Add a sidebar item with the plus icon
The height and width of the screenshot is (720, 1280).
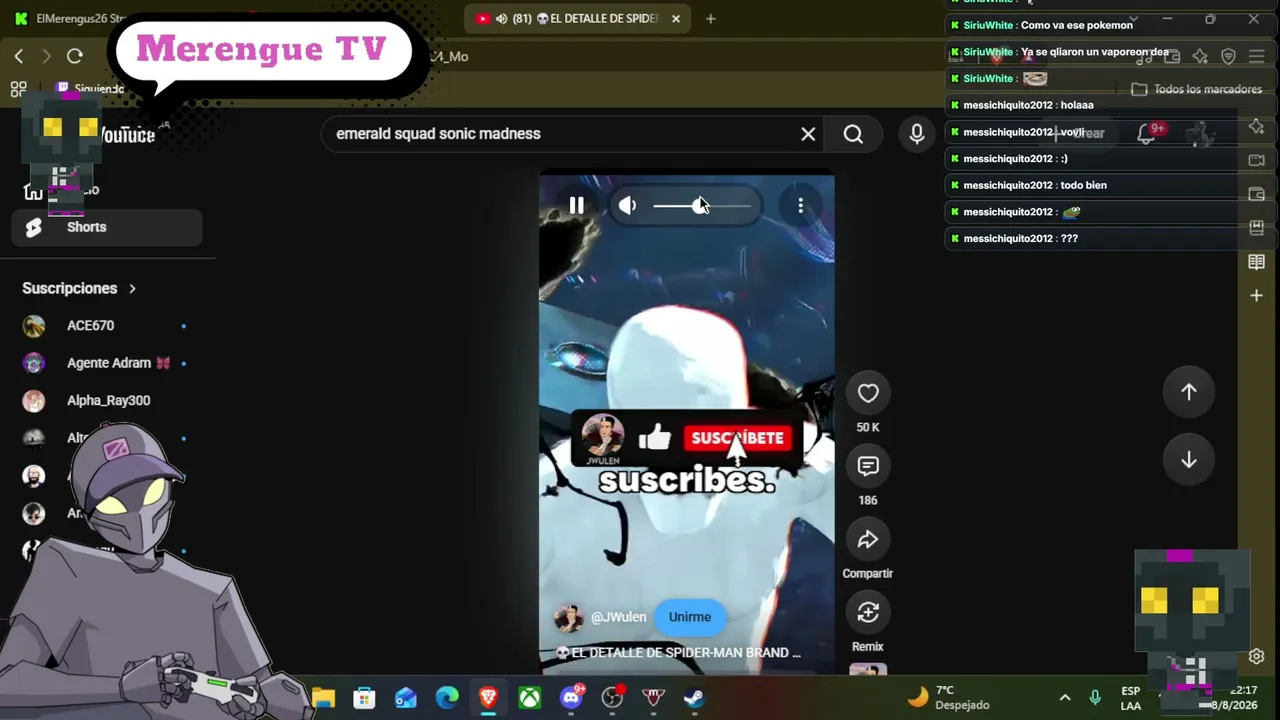coord(1257,296)
